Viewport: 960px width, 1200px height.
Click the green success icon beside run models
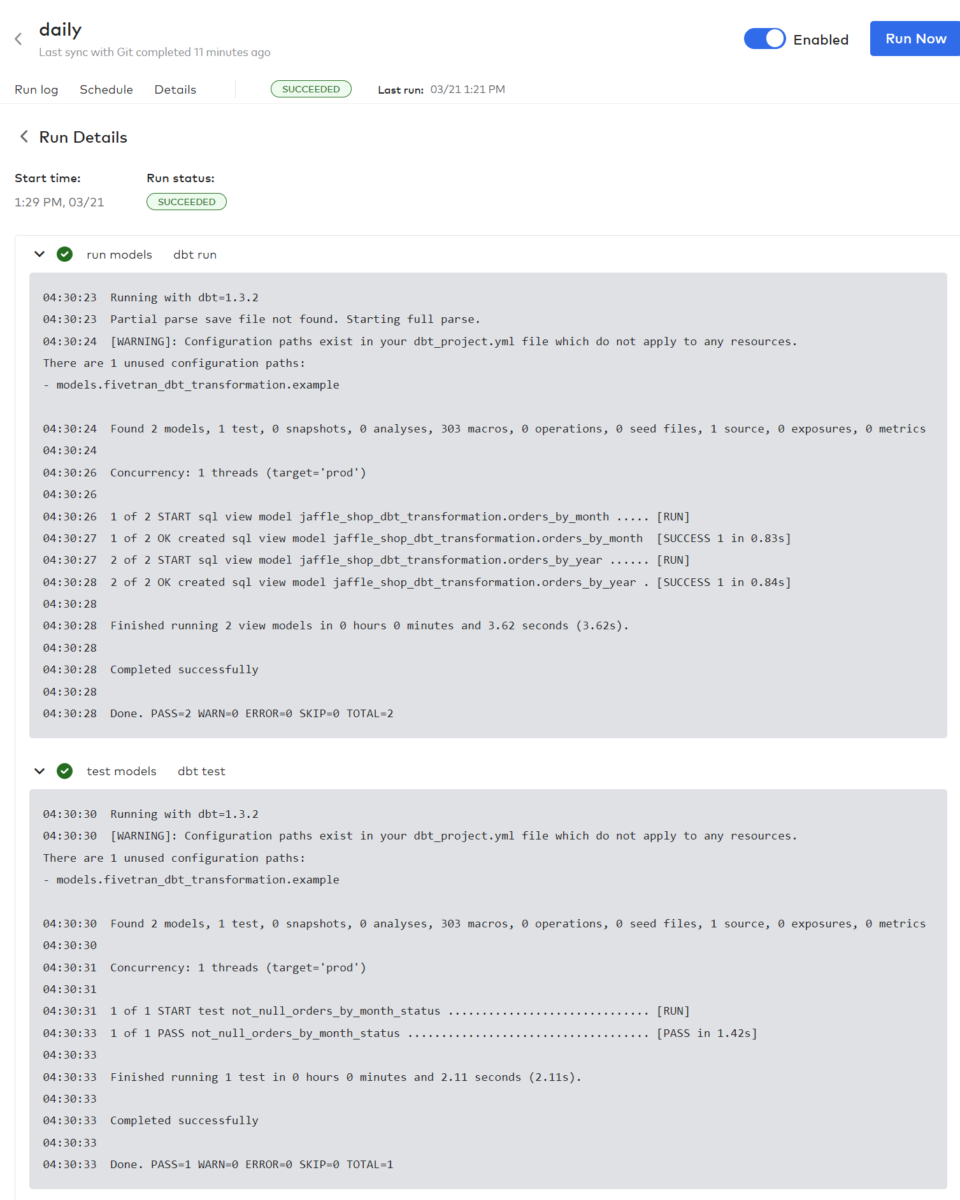pos(65,254)
